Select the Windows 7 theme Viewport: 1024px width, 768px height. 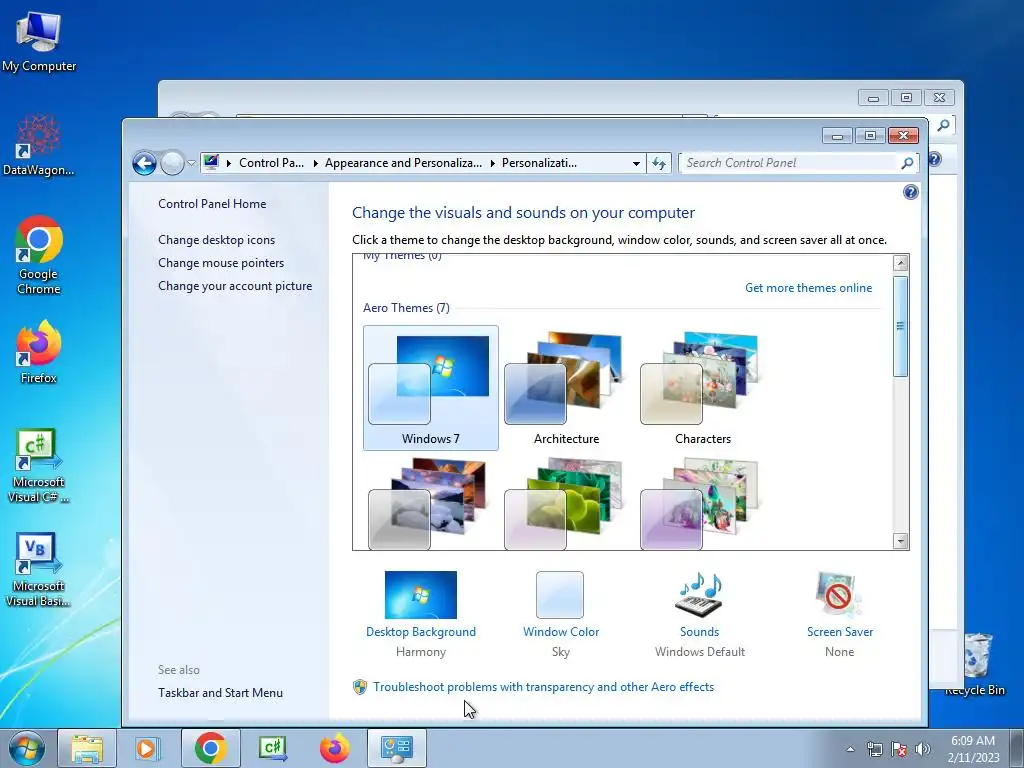tap(430, 388)
